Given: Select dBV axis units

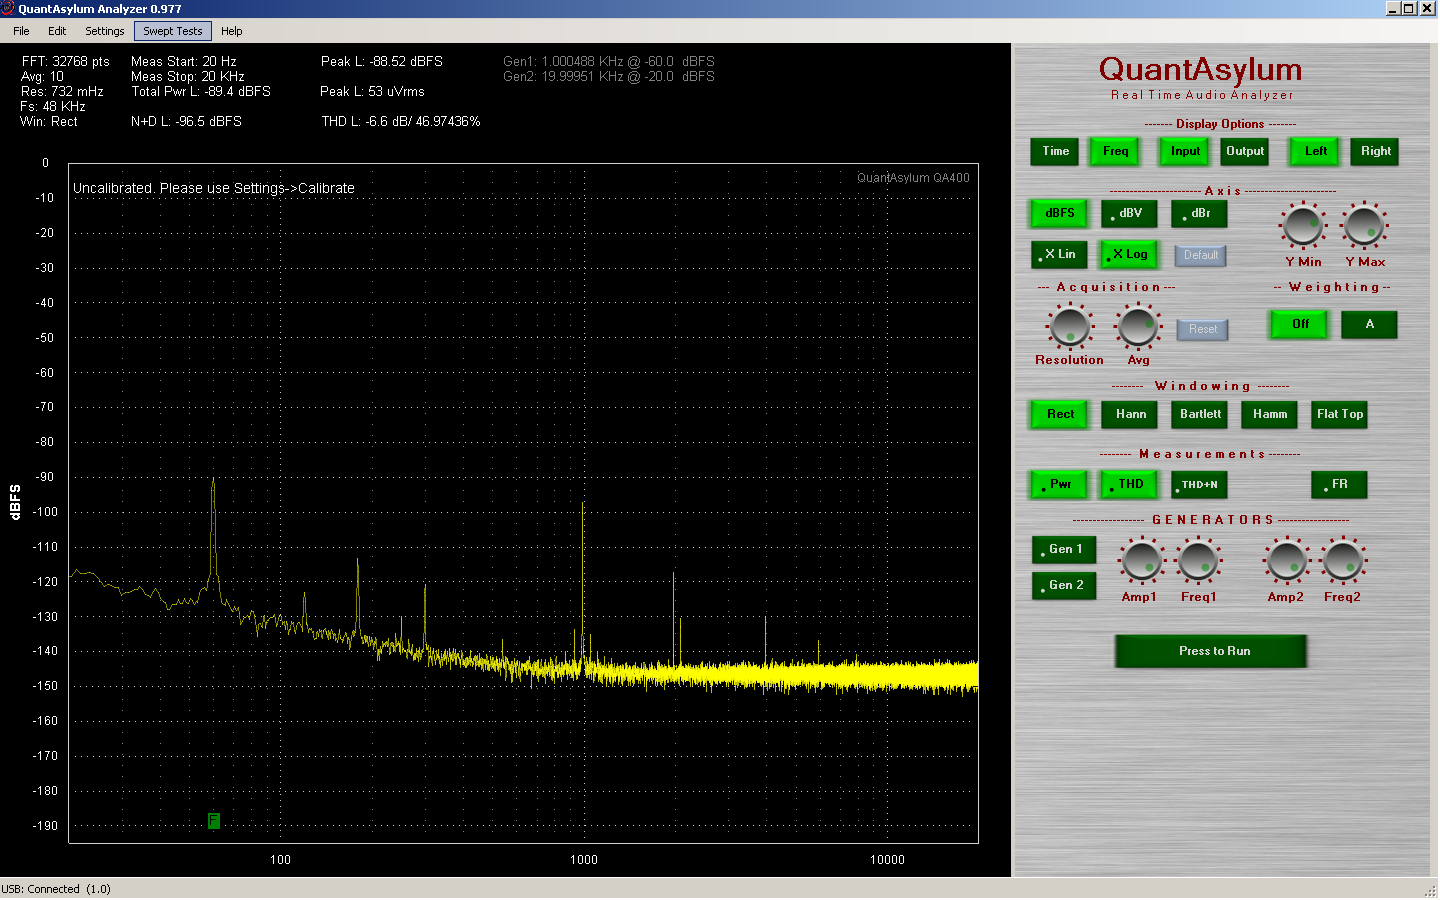Looking at the screenshot, I should point(1129,214).
